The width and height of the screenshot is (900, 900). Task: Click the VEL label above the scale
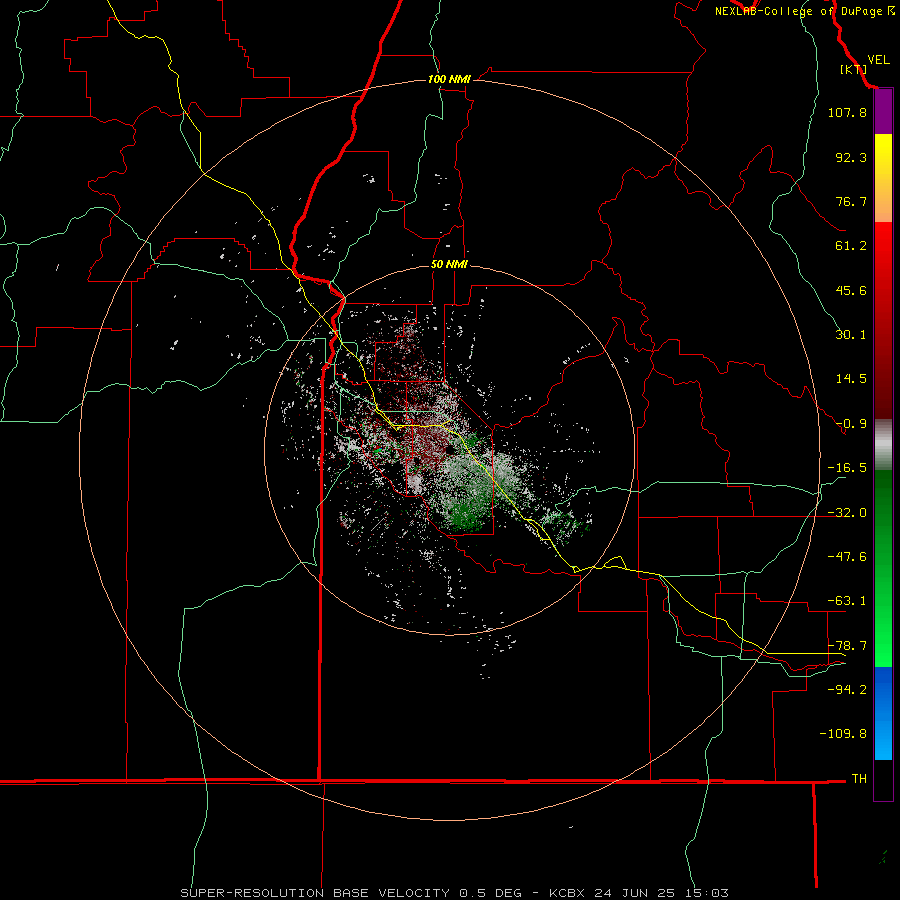(878, 60)
